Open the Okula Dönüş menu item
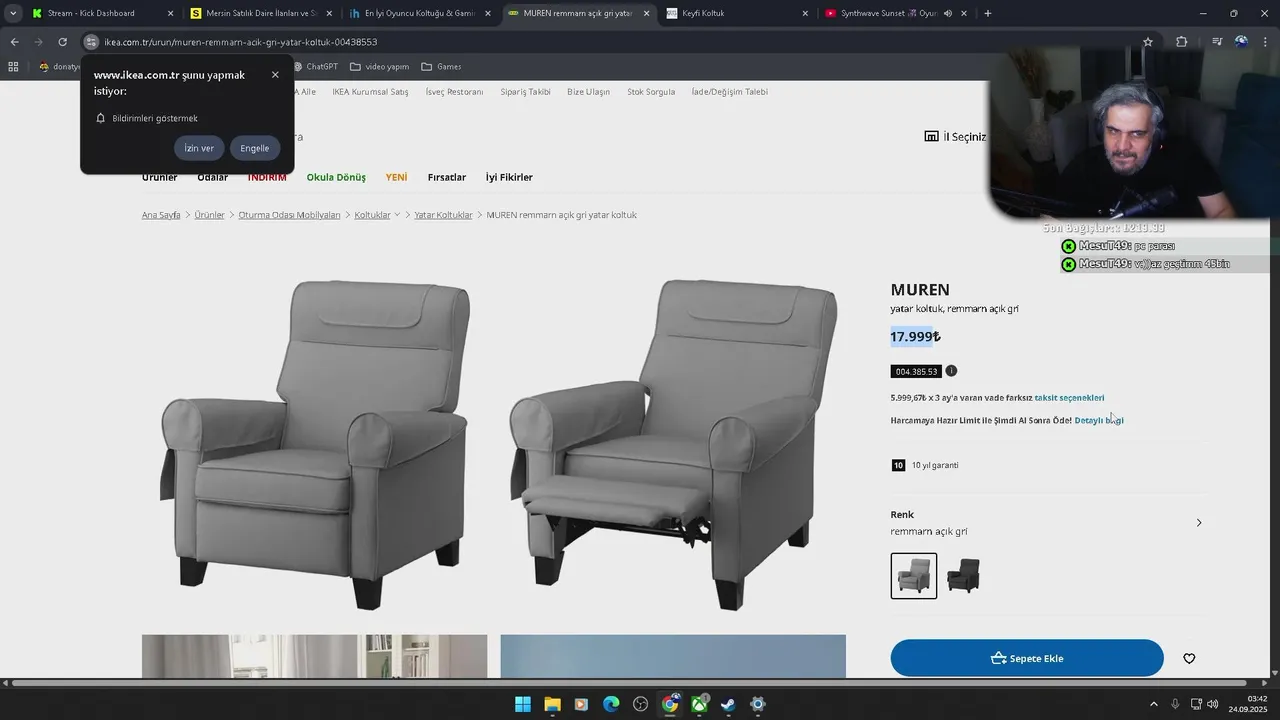Image resolution: width=1280 pixels, height=720 pixels. click(x=336, y=178)
